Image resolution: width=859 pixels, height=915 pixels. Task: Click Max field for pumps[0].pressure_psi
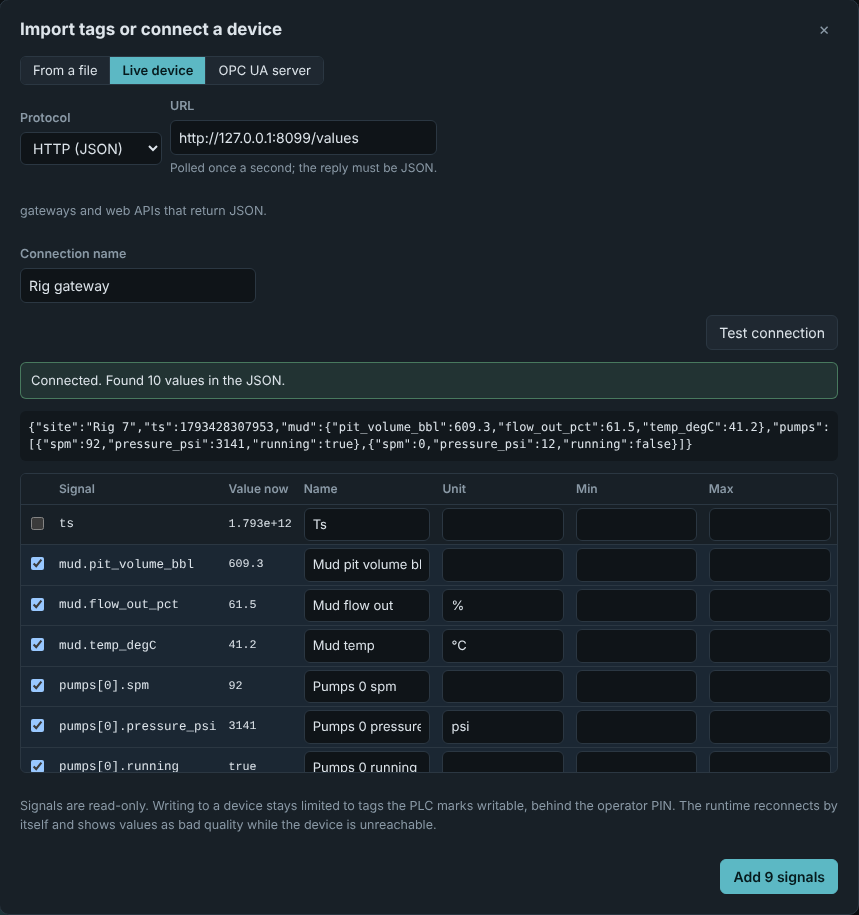(x=769, y=727)
